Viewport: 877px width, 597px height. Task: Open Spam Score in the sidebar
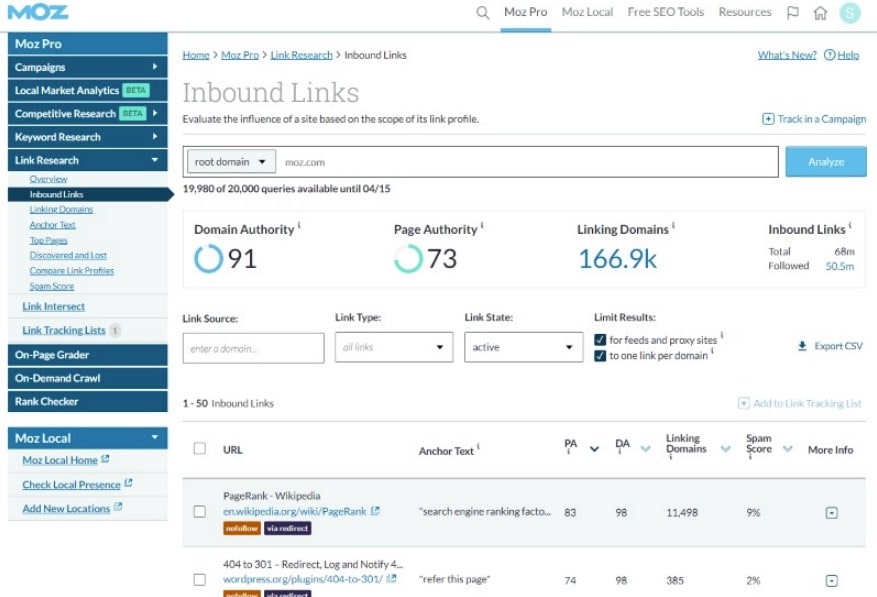point(52,286)
